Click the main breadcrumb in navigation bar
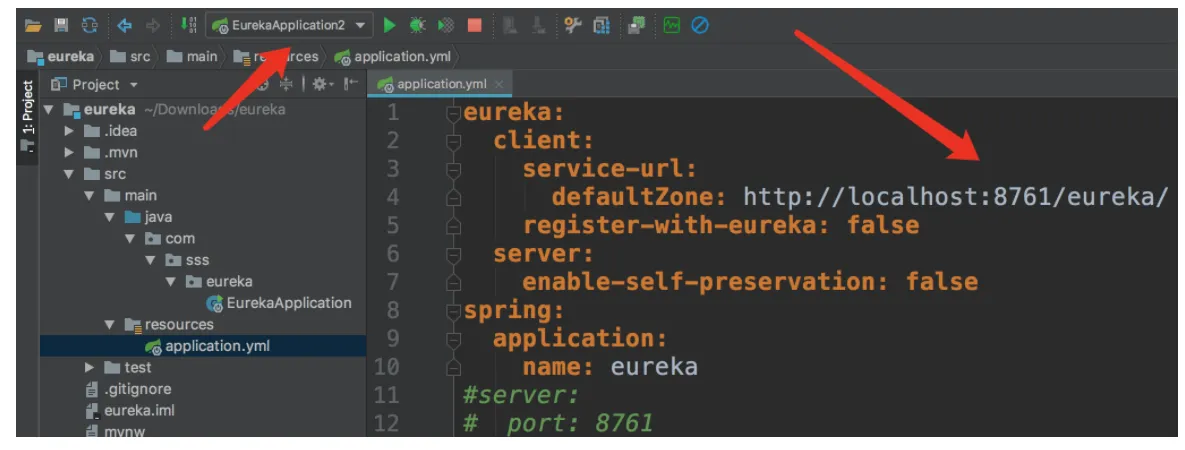 192,57
